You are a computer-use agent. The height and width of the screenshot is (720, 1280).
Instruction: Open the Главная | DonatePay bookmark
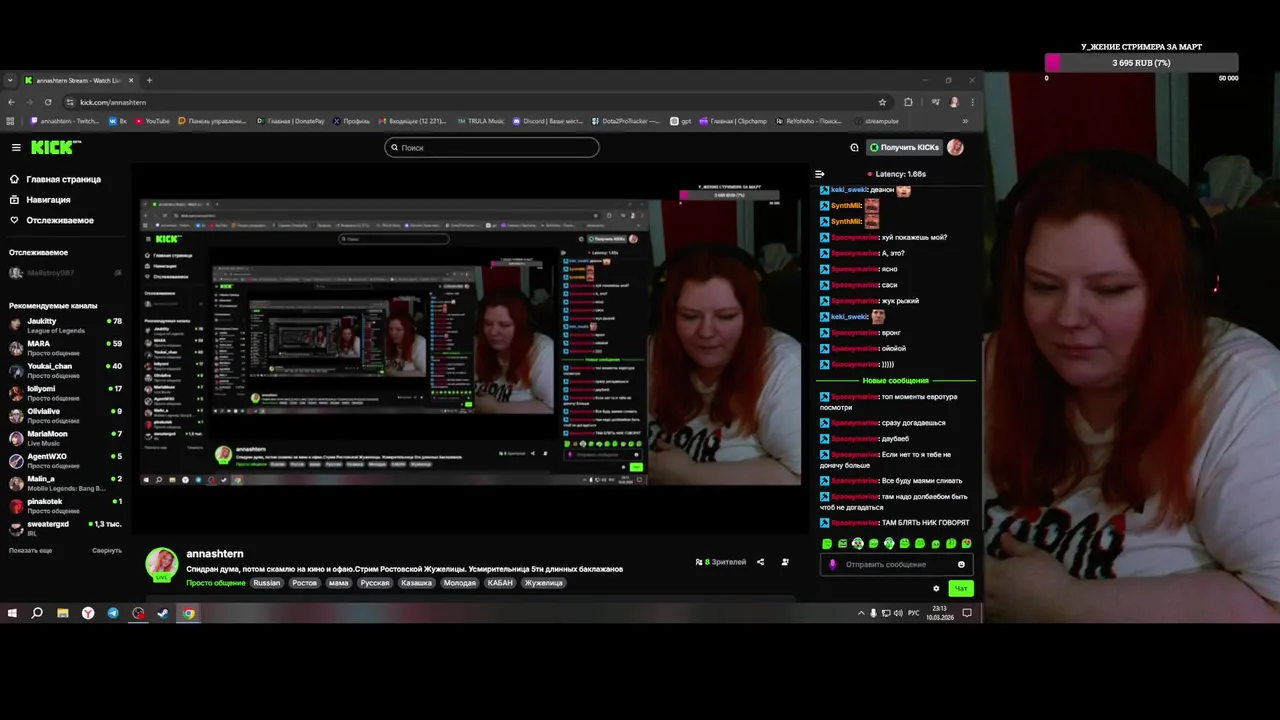click(x=291, y=121)
